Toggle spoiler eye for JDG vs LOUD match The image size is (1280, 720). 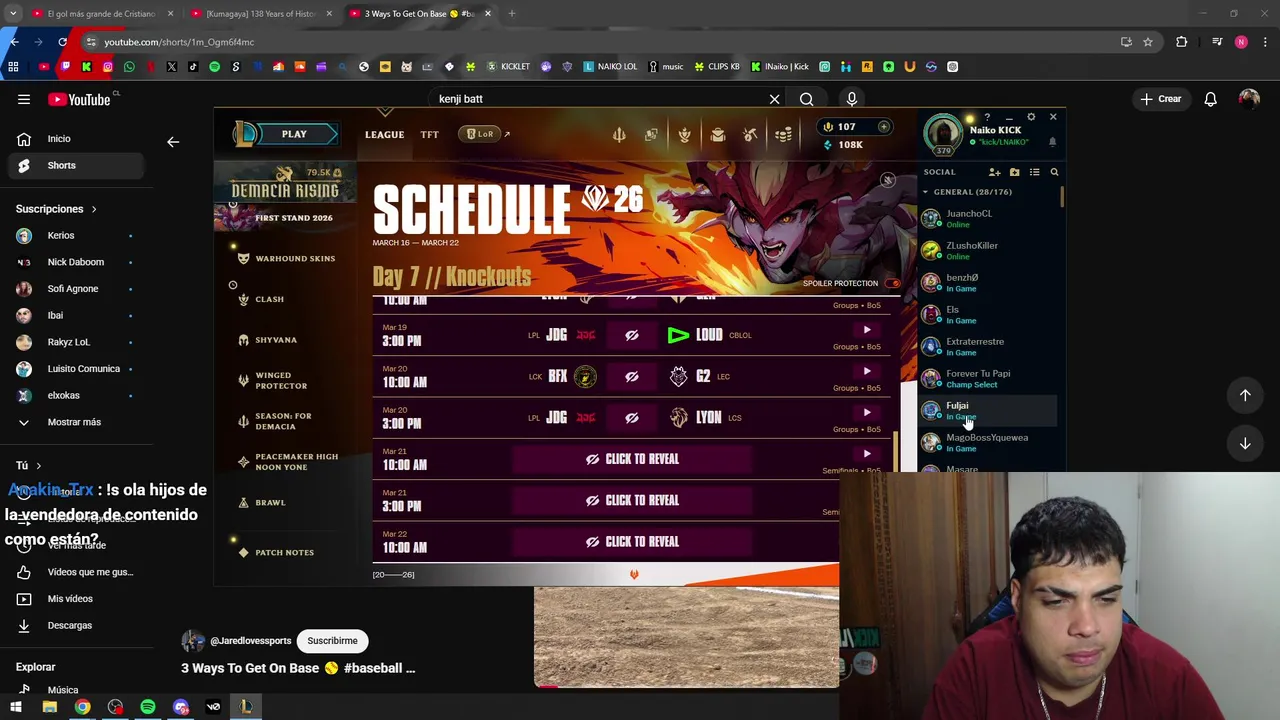pos(631,336)
